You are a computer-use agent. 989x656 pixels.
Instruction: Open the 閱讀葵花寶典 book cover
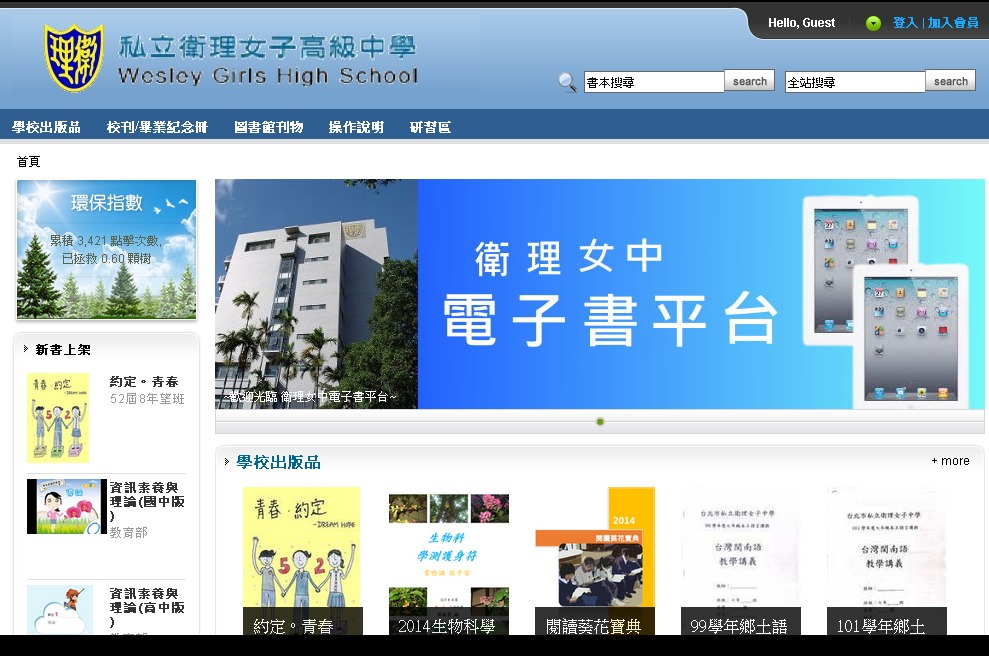[595, 561]
